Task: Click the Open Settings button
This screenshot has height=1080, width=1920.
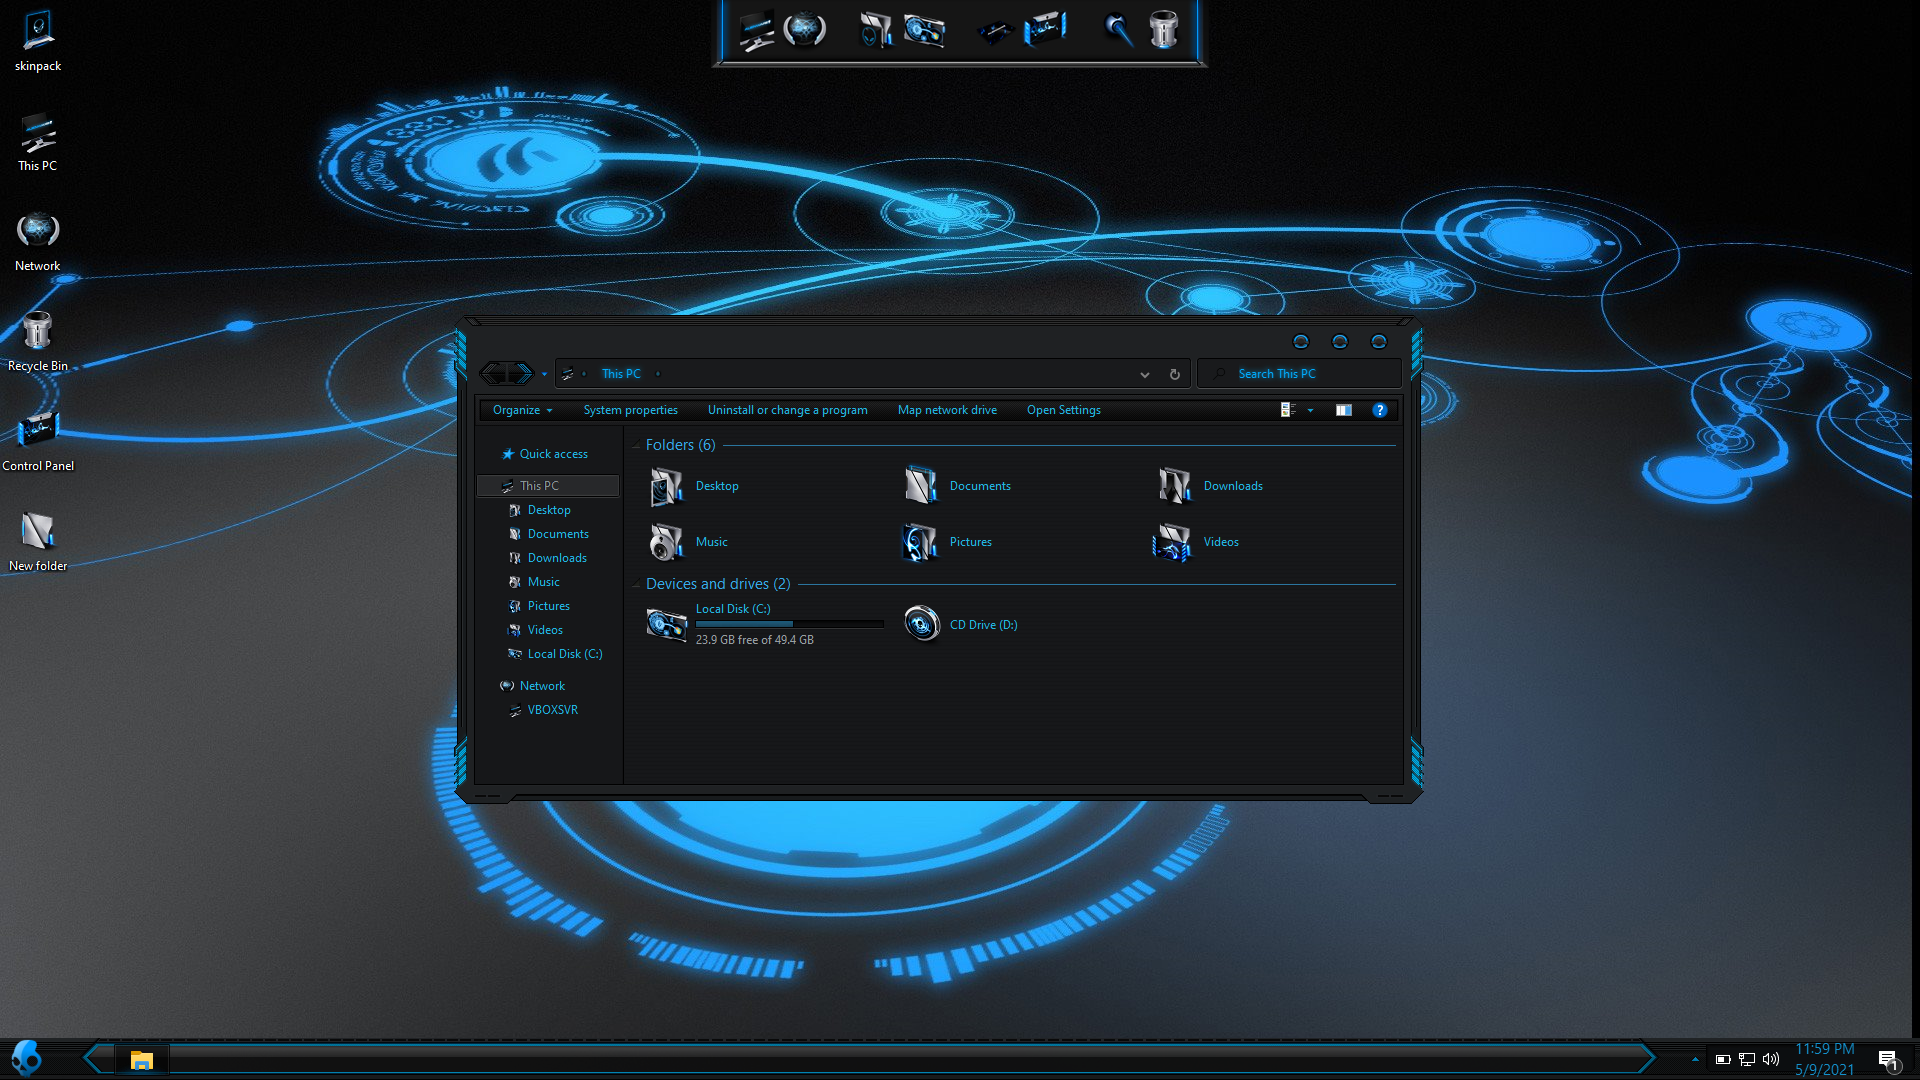Action: [x=1063, y=410]
